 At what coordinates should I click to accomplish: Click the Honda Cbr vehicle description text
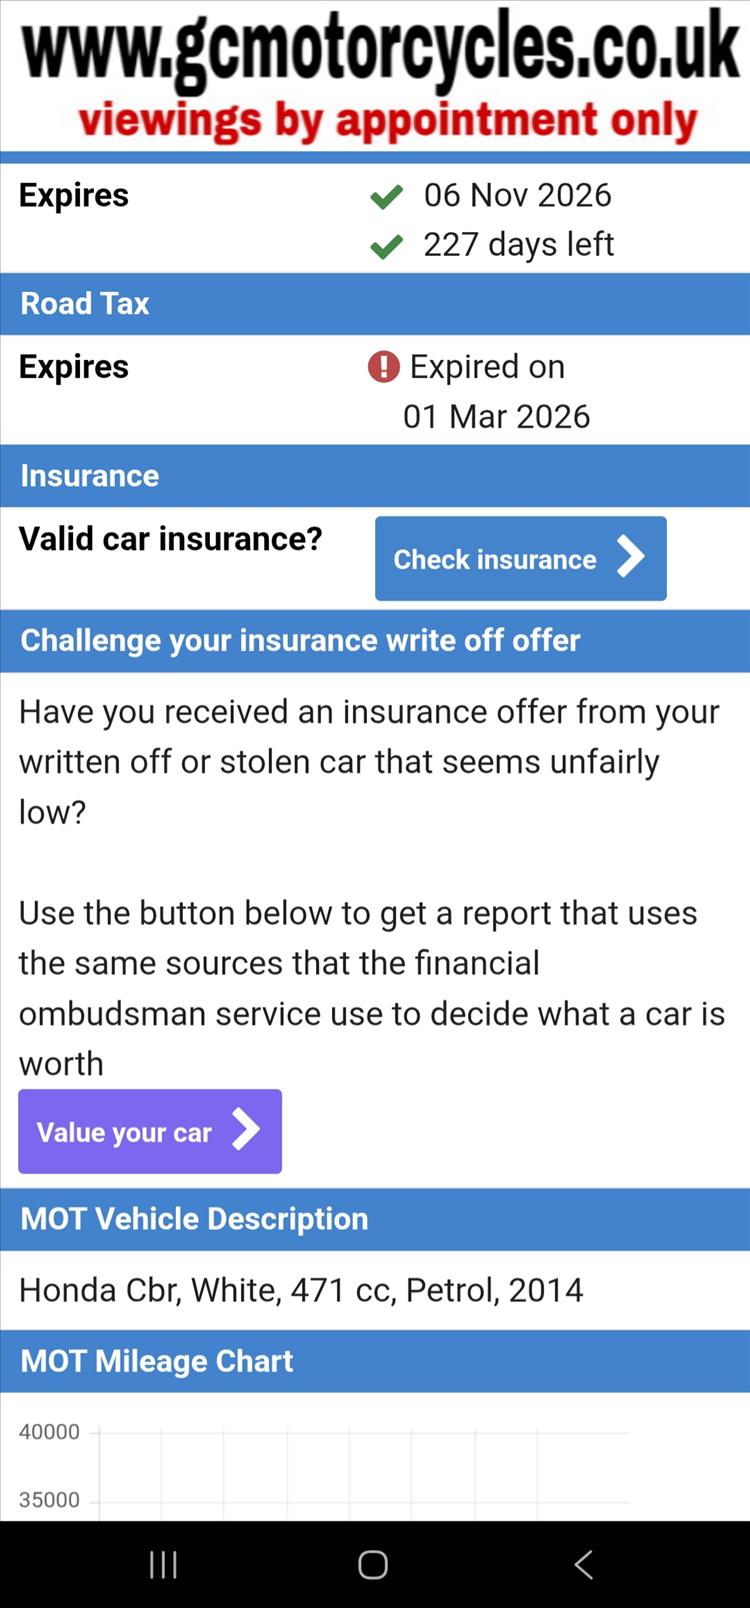pyautogui.click(x=301, y=1290)
